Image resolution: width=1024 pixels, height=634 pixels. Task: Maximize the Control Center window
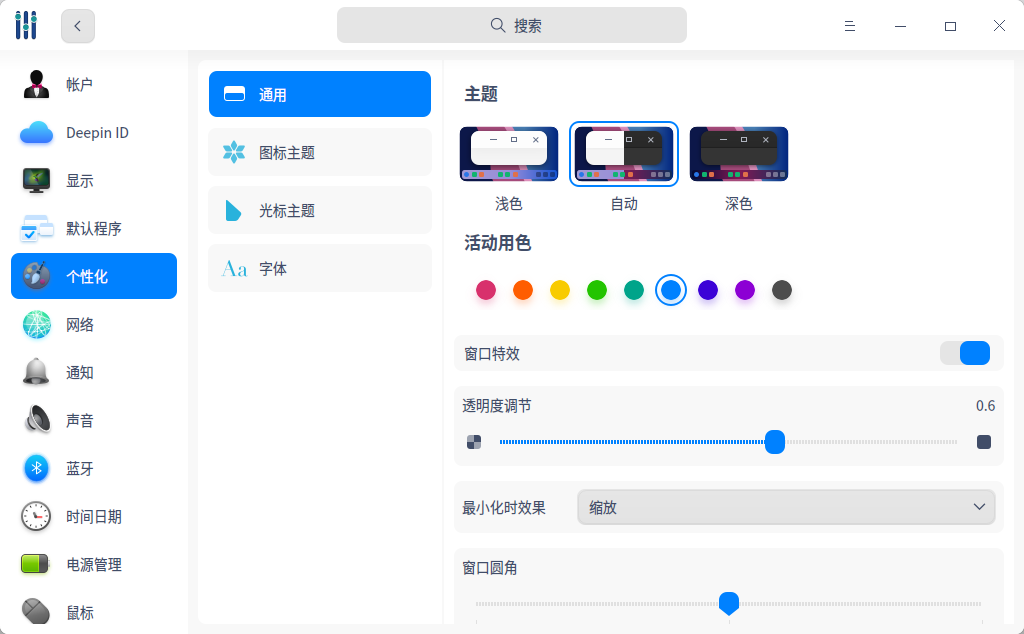[x=950, y=26]
